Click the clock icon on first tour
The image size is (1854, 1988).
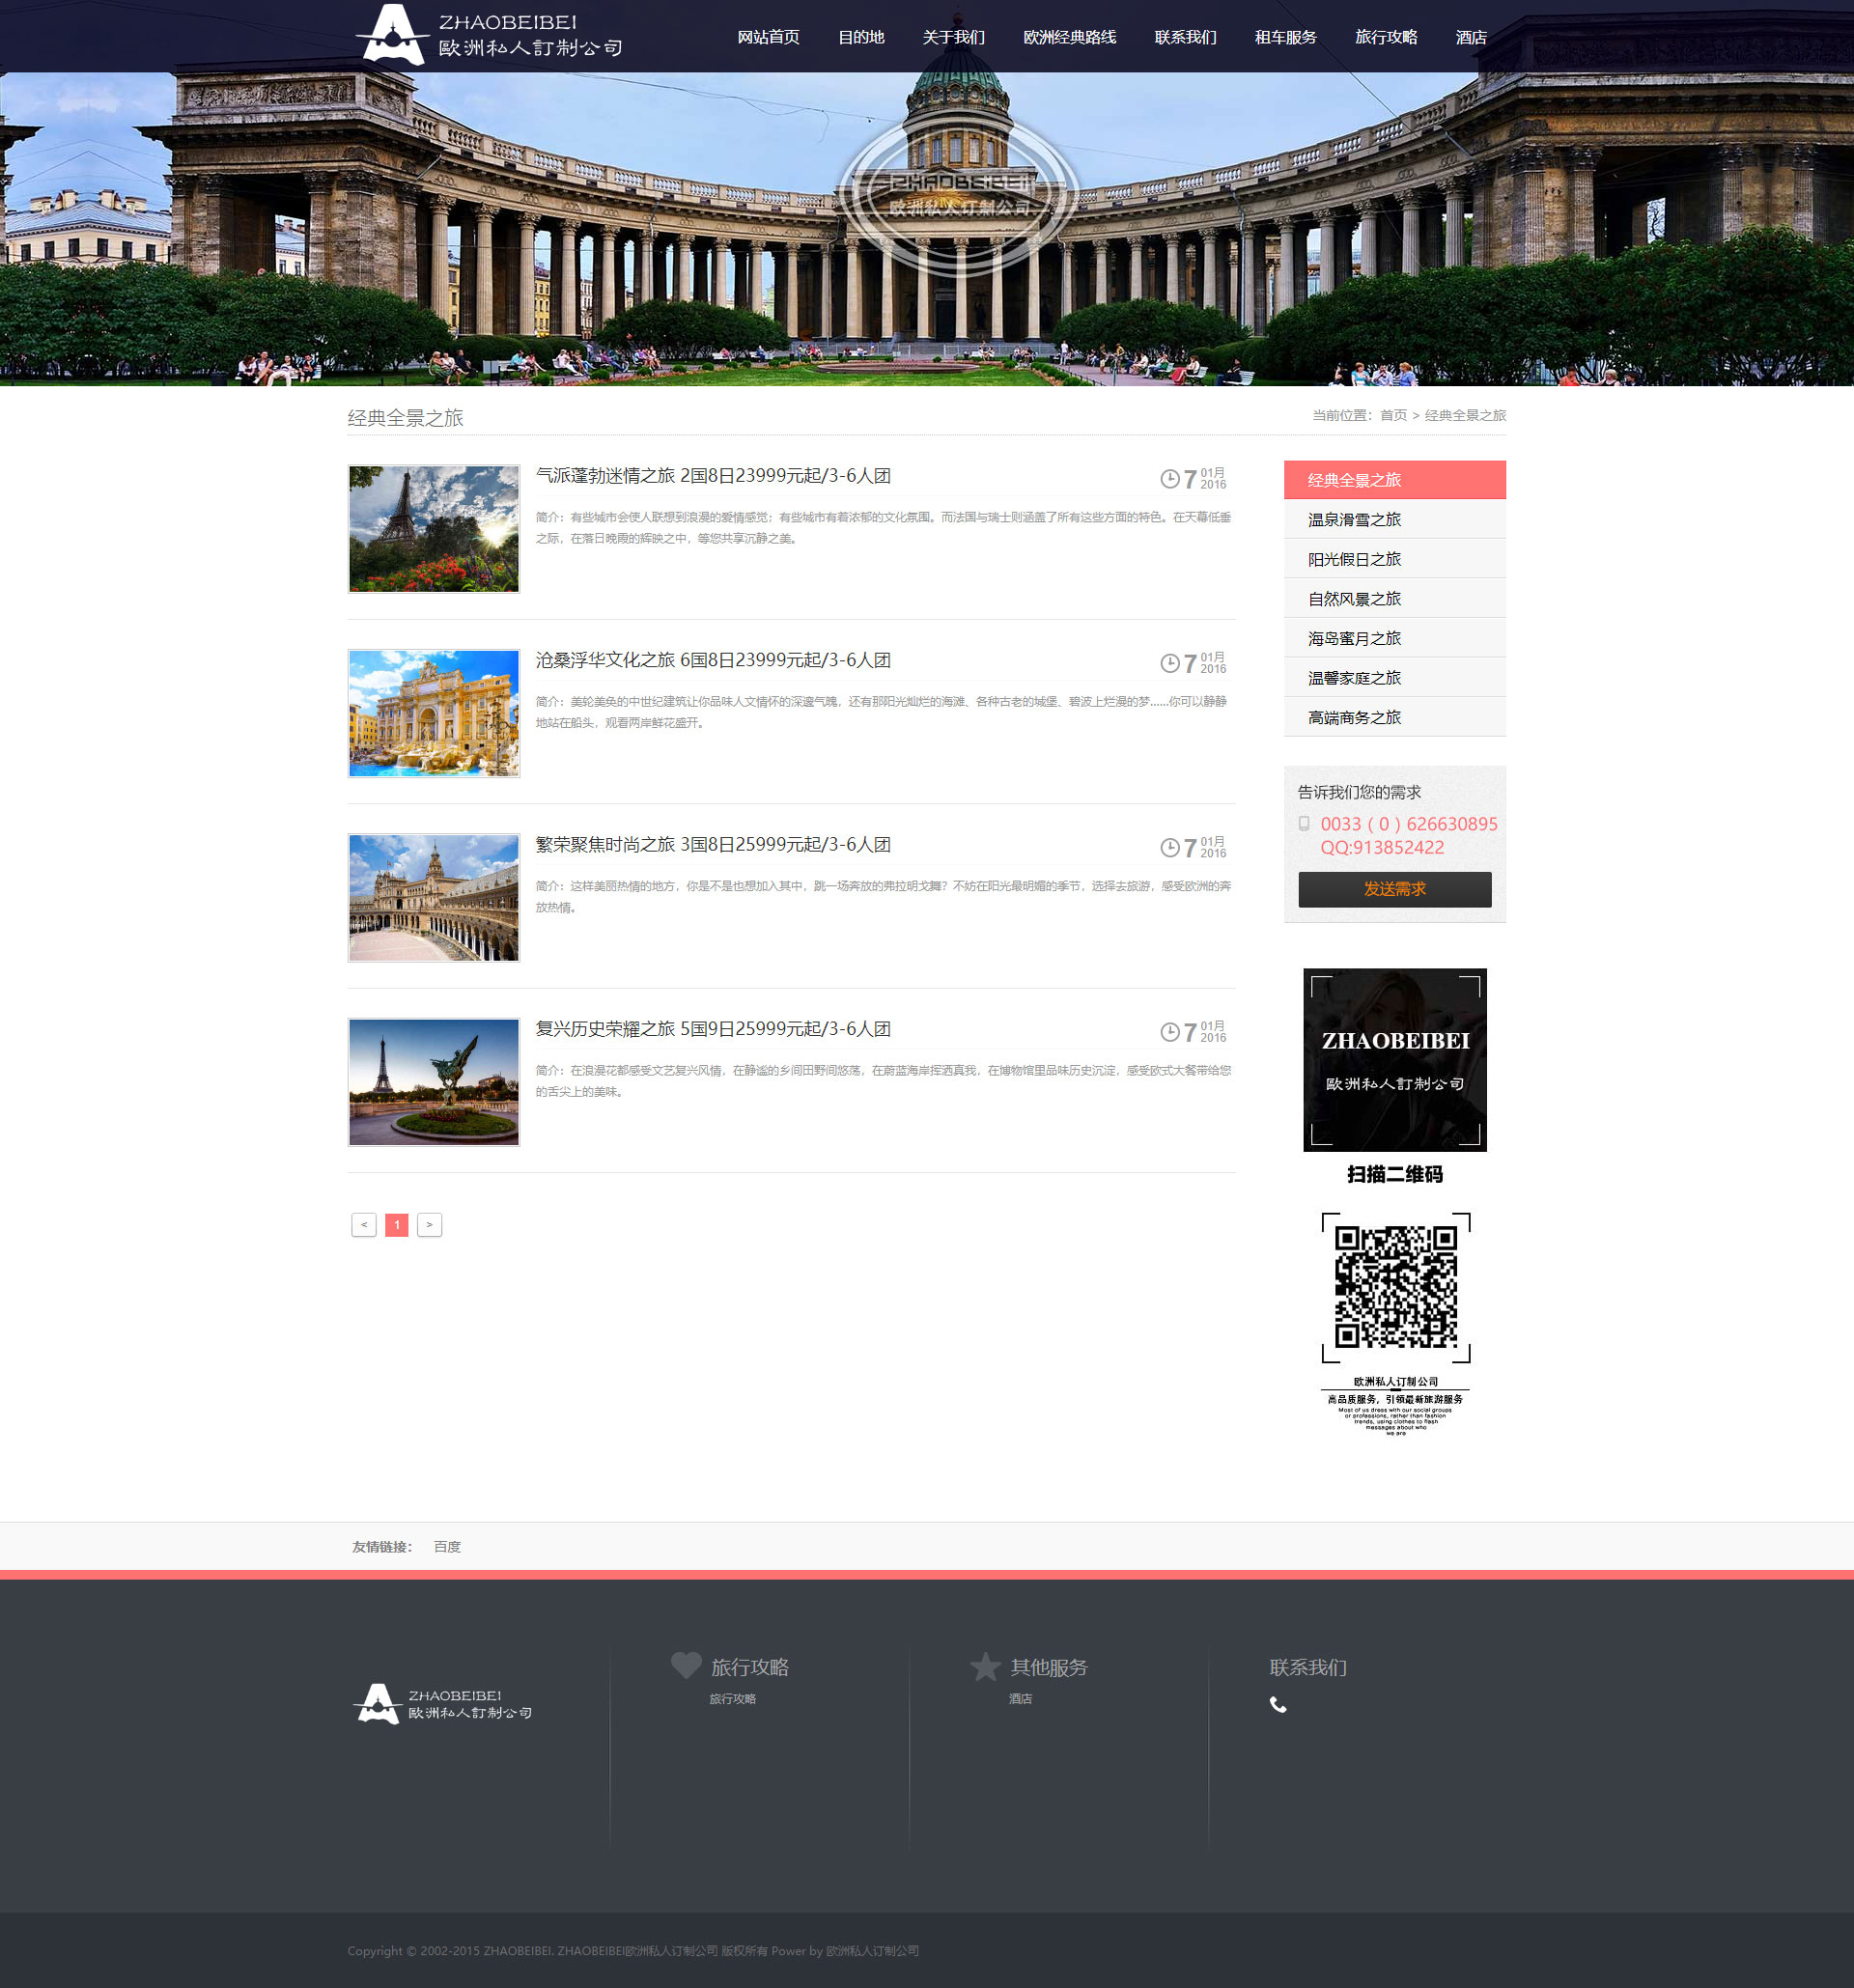pos(1169,479)
